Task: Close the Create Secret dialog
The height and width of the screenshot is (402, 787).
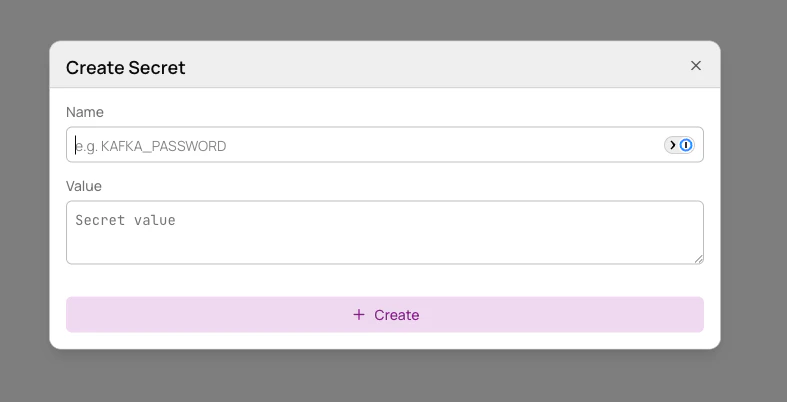Action: 695,66
